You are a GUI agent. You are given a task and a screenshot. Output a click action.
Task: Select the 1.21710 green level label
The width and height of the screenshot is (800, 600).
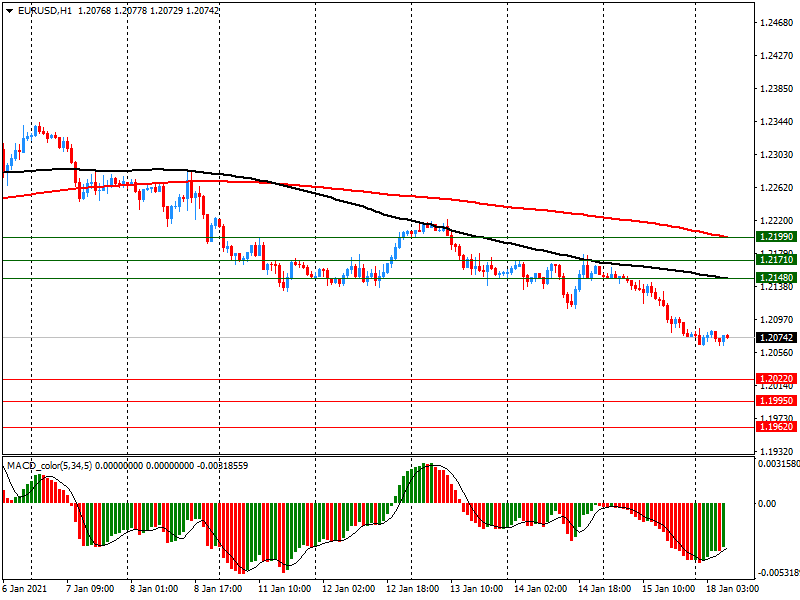pos(776,260)
